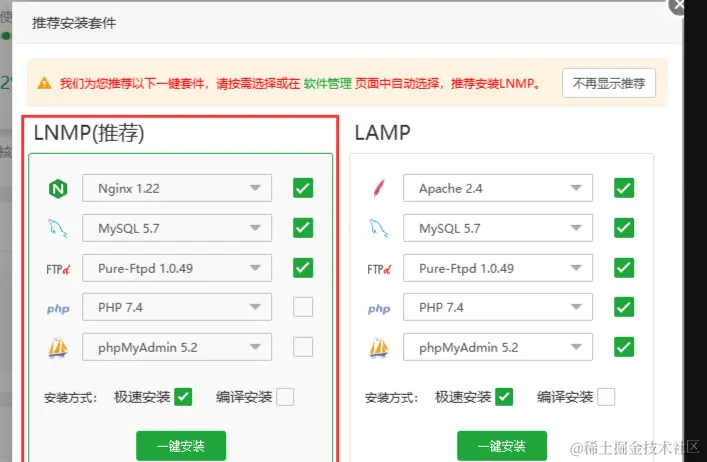Click the FTPd icon in LAMP panel
The height and width of the screenshot is (462, 707).
point(379,269)
